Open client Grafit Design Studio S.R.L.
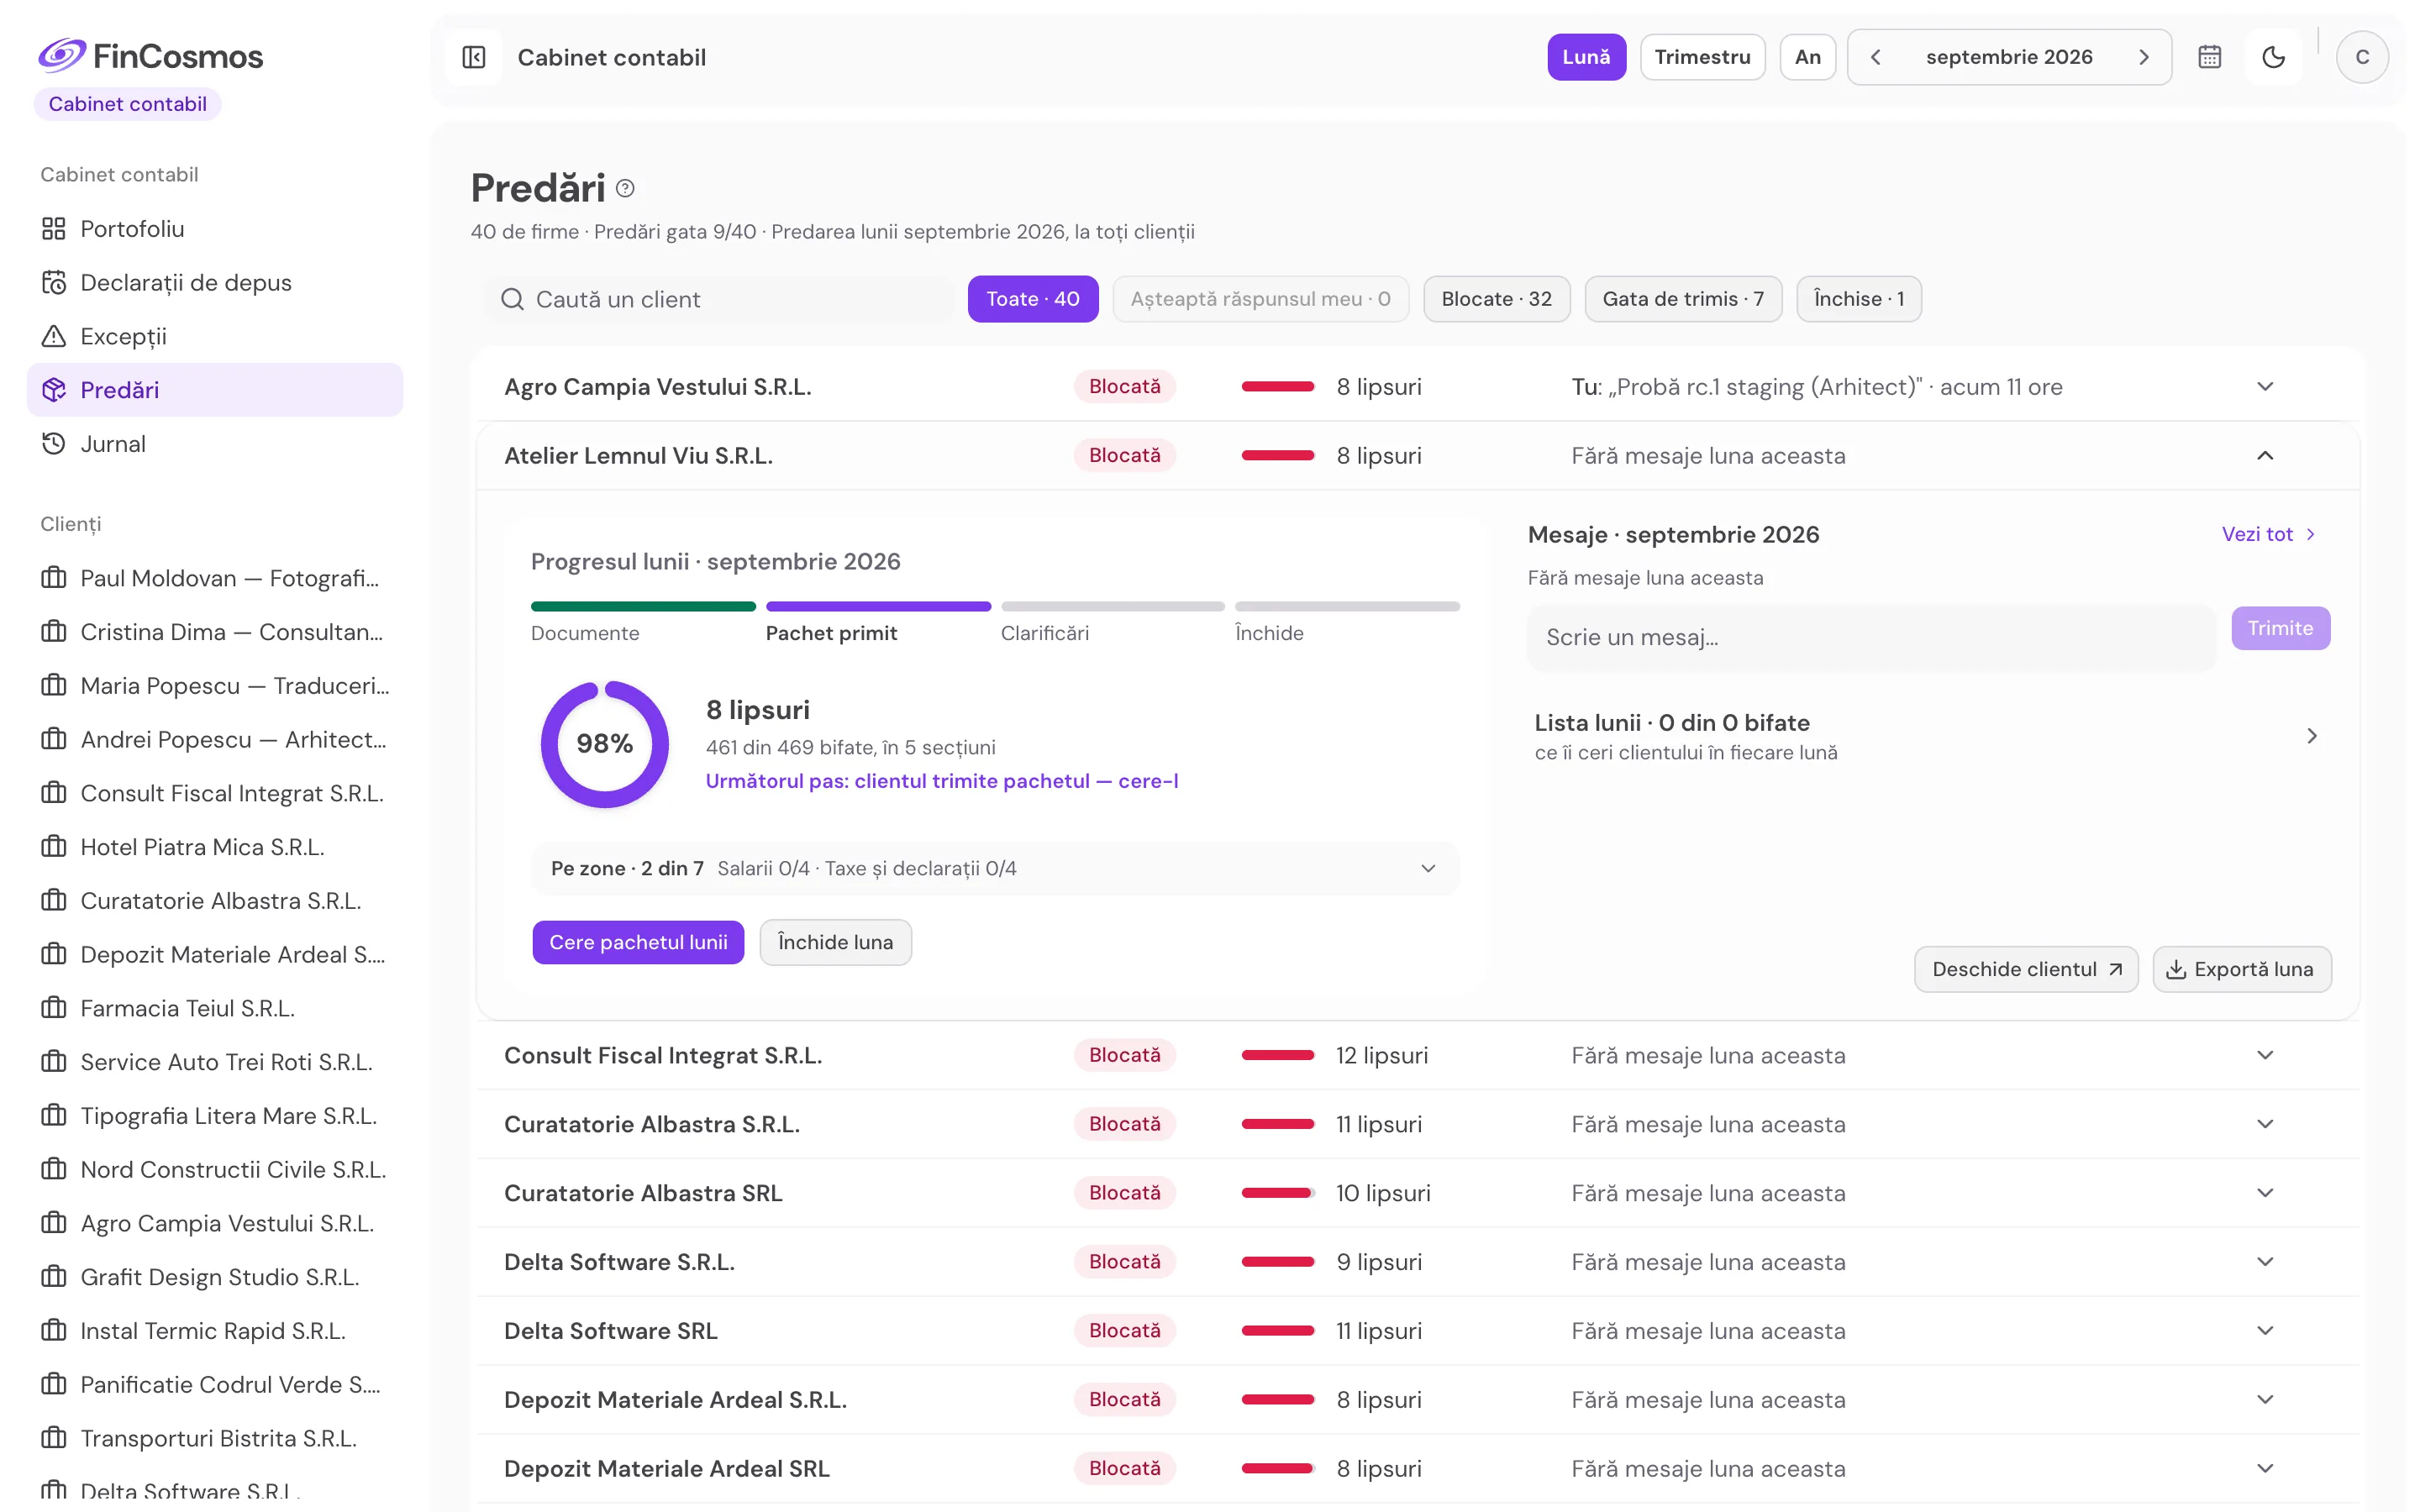 point(215,1277)
